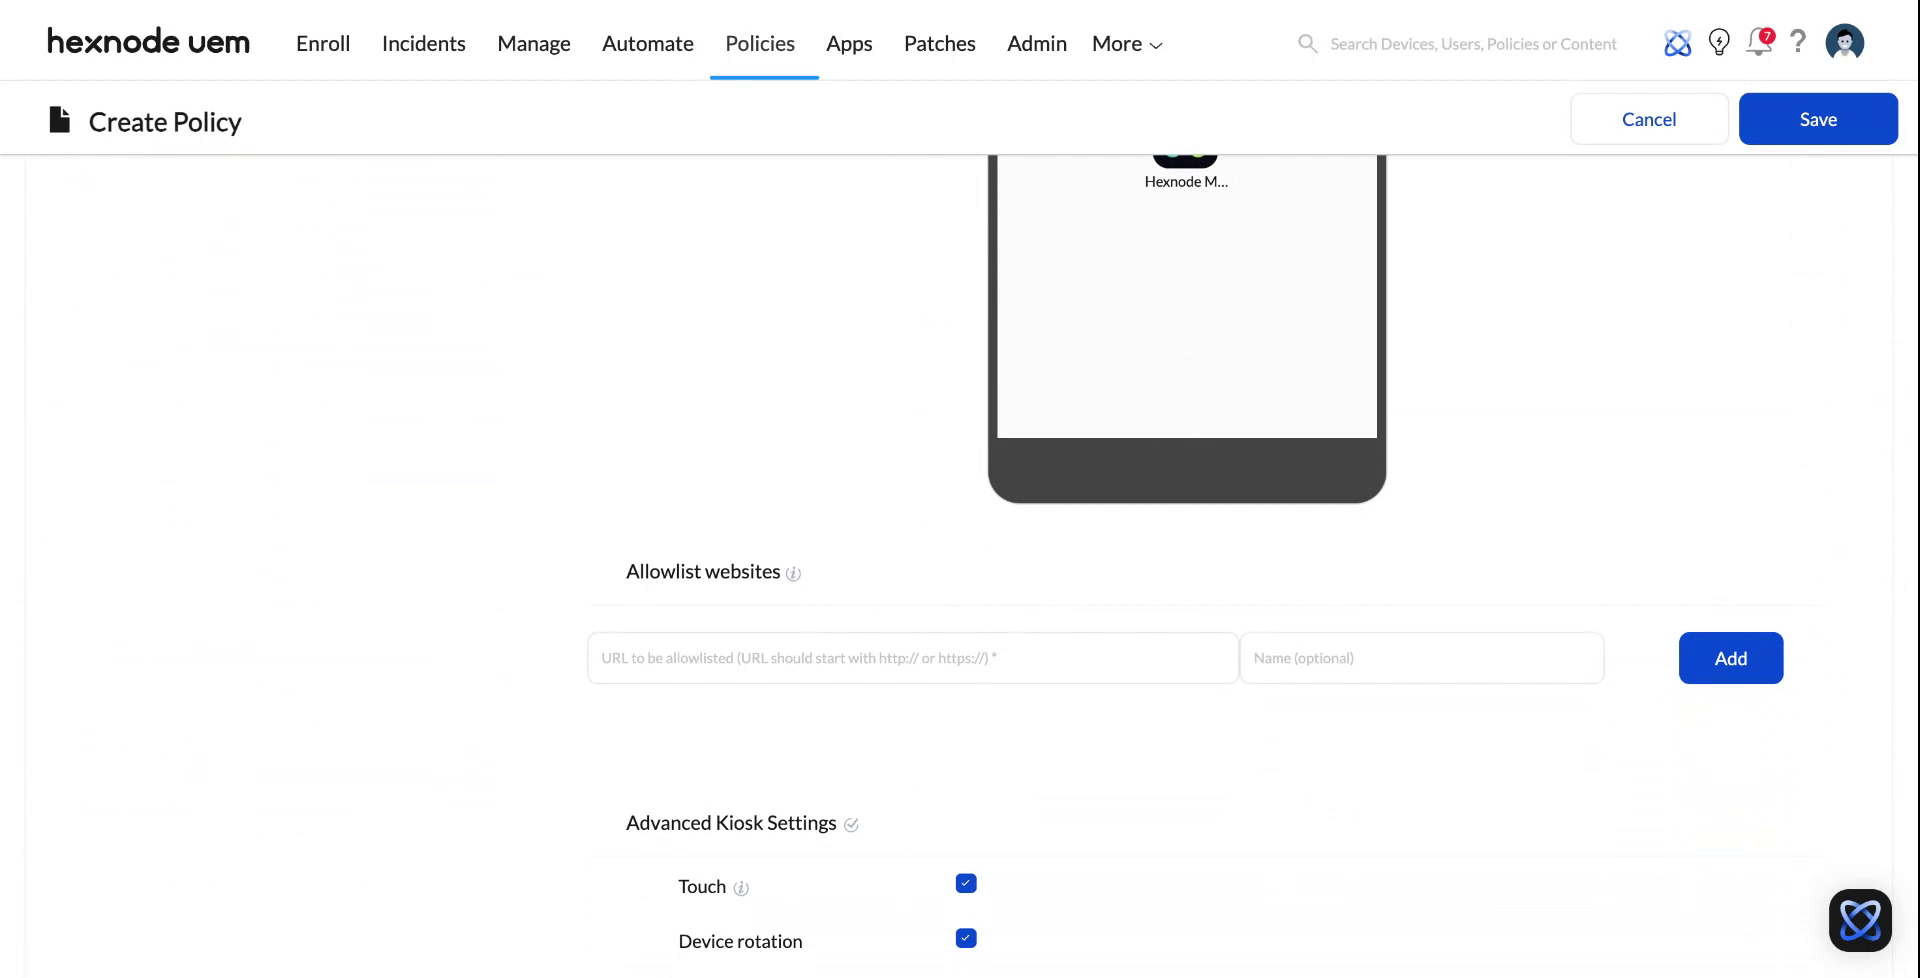Open the Admin menu item

[x=1036, y=43]
